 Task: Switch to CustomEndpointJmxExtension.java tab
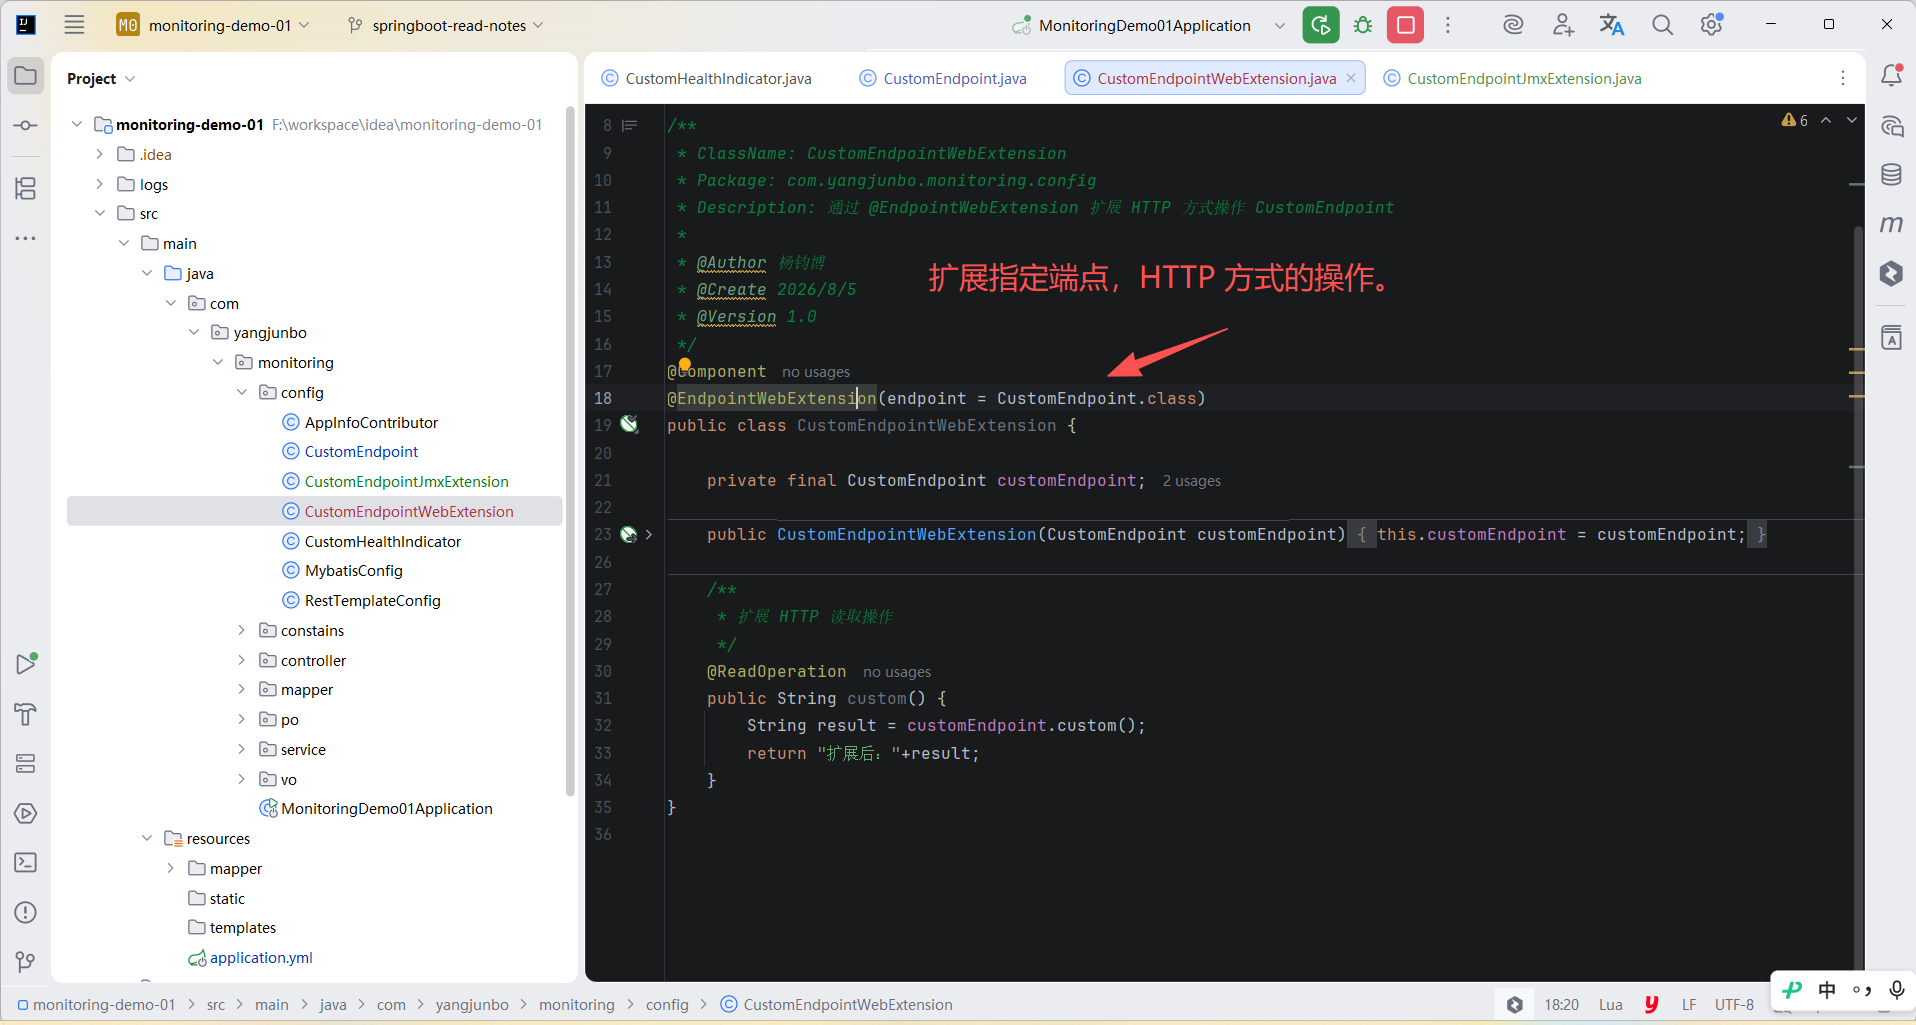click(x=1512, y=78)
